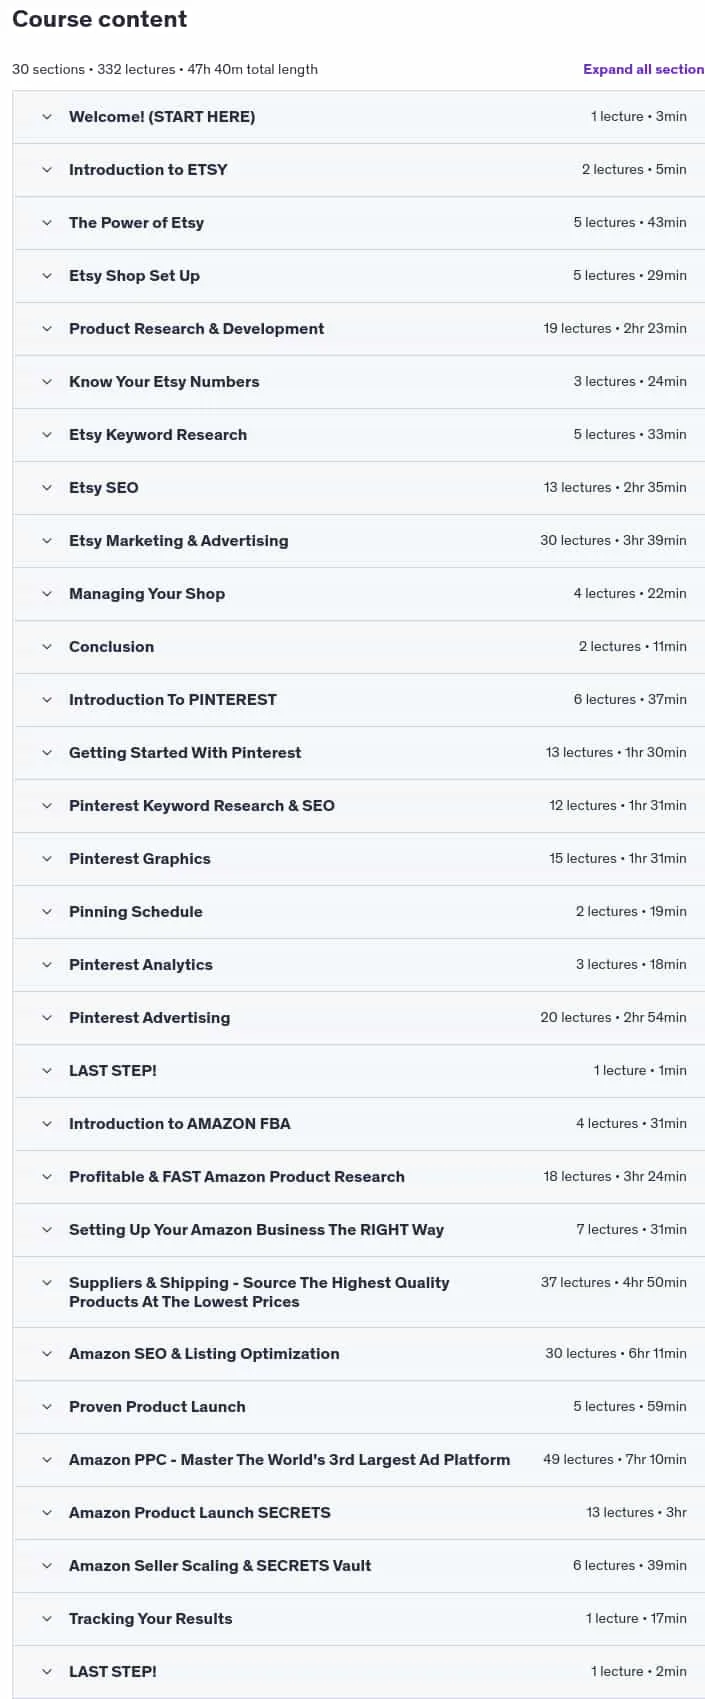Click the 'Expand all sections' link
This screenshot has width=705, height=1699.
click(644, 69)
